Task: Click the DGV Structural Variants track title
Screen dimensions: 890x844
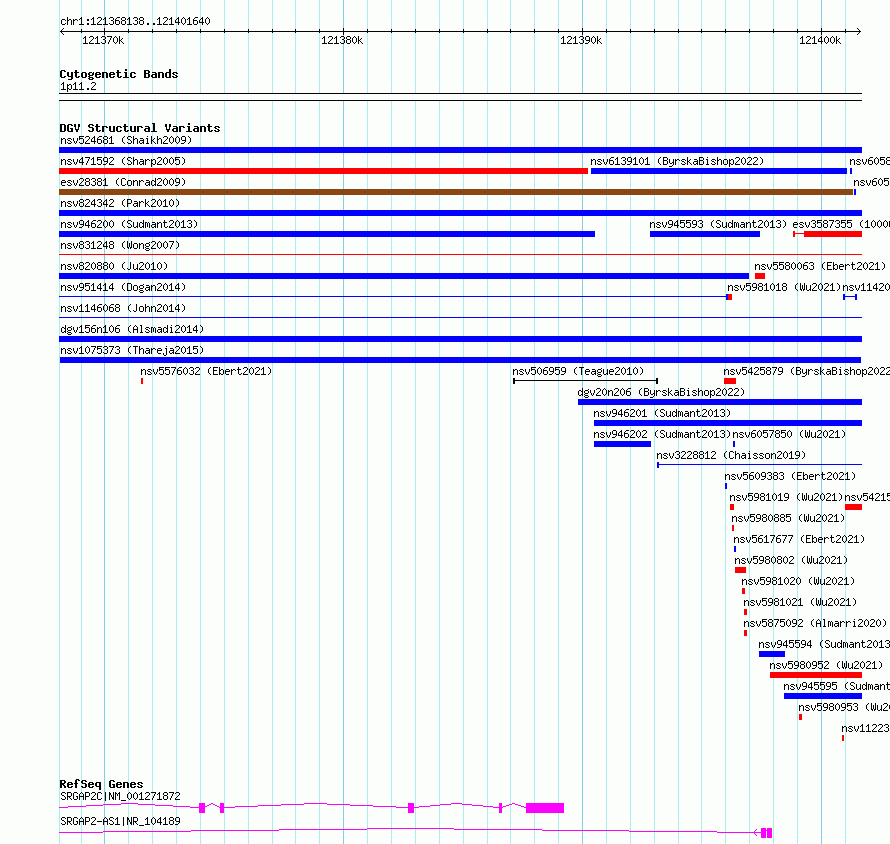Action: click(x=140, y=128)
